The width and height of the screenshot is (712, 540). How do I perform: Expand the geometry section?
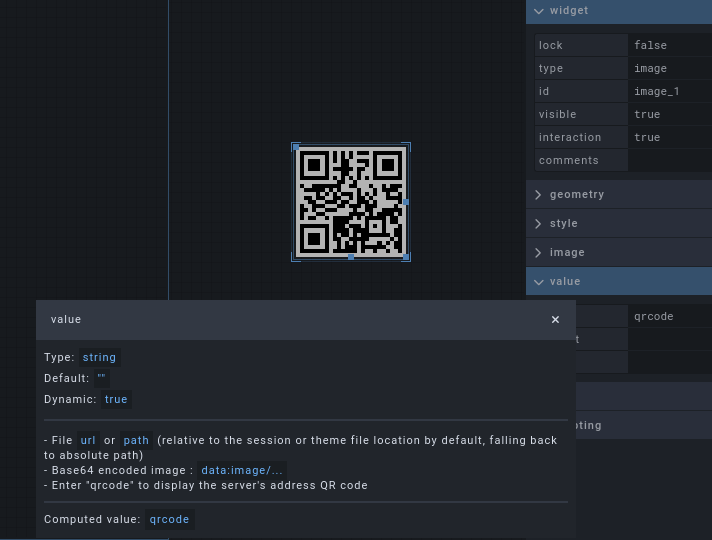(x=619, y=194)
